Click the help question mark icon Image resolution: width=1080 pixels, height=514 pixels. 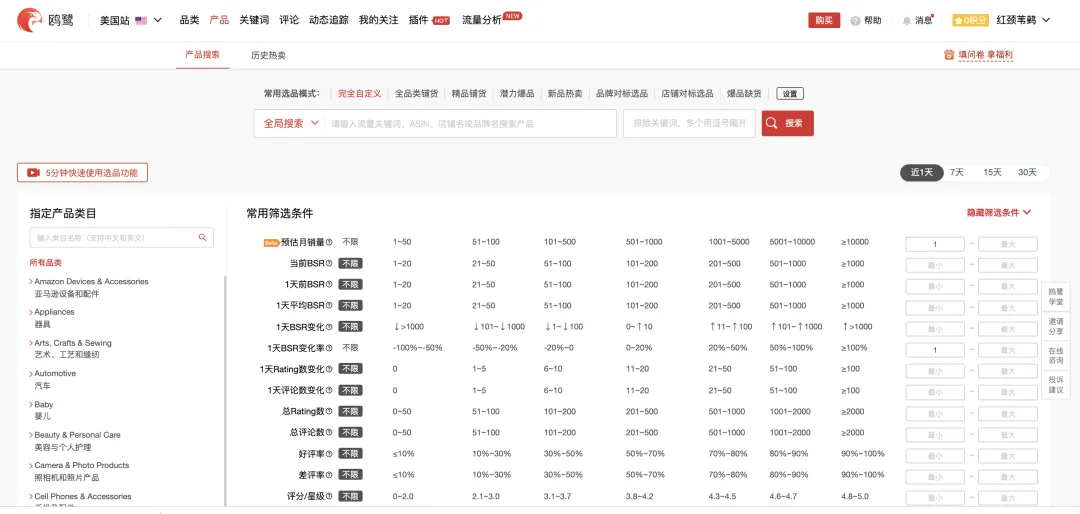pyautogui.click(x=855, y=21)
